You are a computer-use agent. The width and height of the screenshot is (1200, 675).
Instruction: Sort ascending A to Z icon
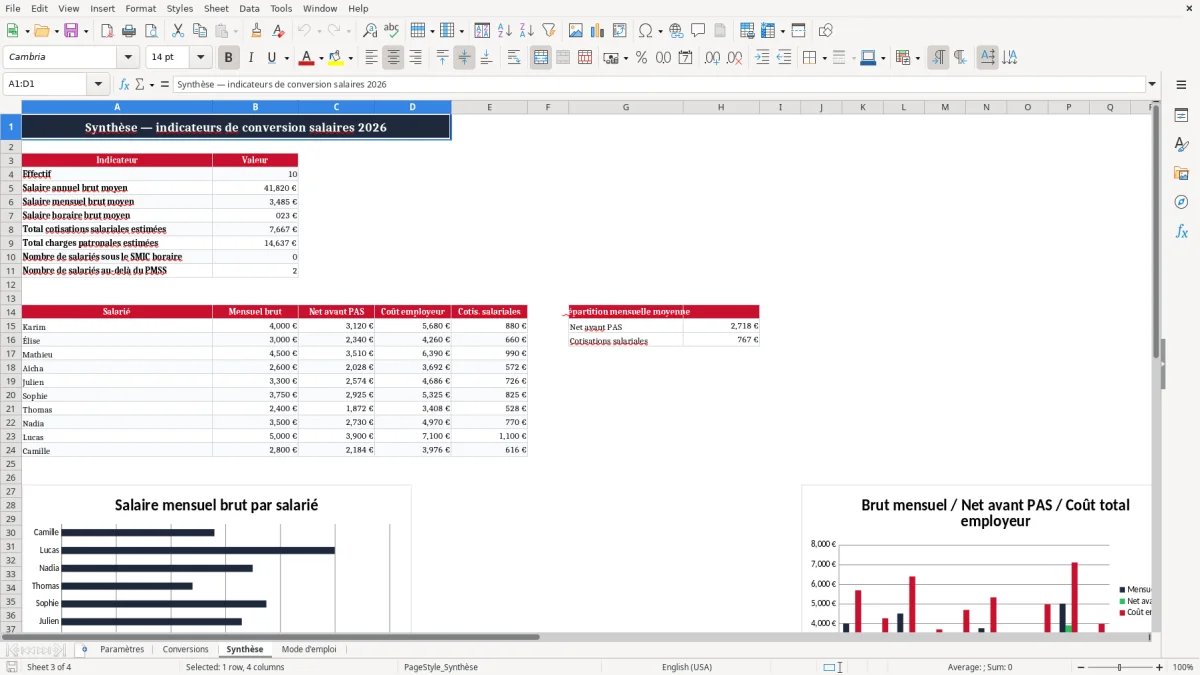tap(505, 31)
